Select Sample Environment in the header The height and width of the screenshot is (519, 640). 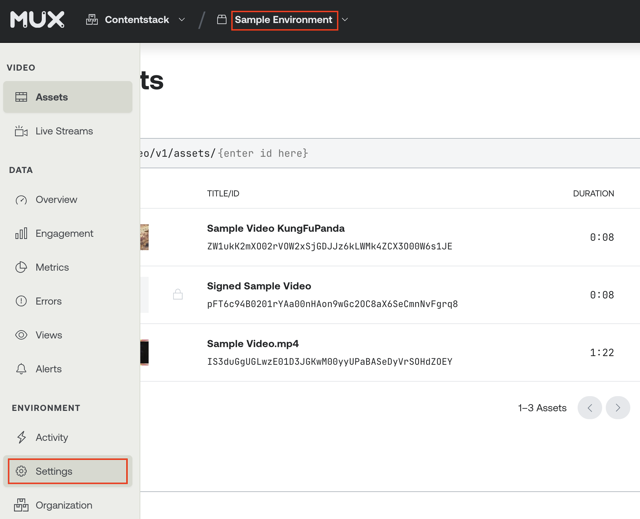(284, 20)
